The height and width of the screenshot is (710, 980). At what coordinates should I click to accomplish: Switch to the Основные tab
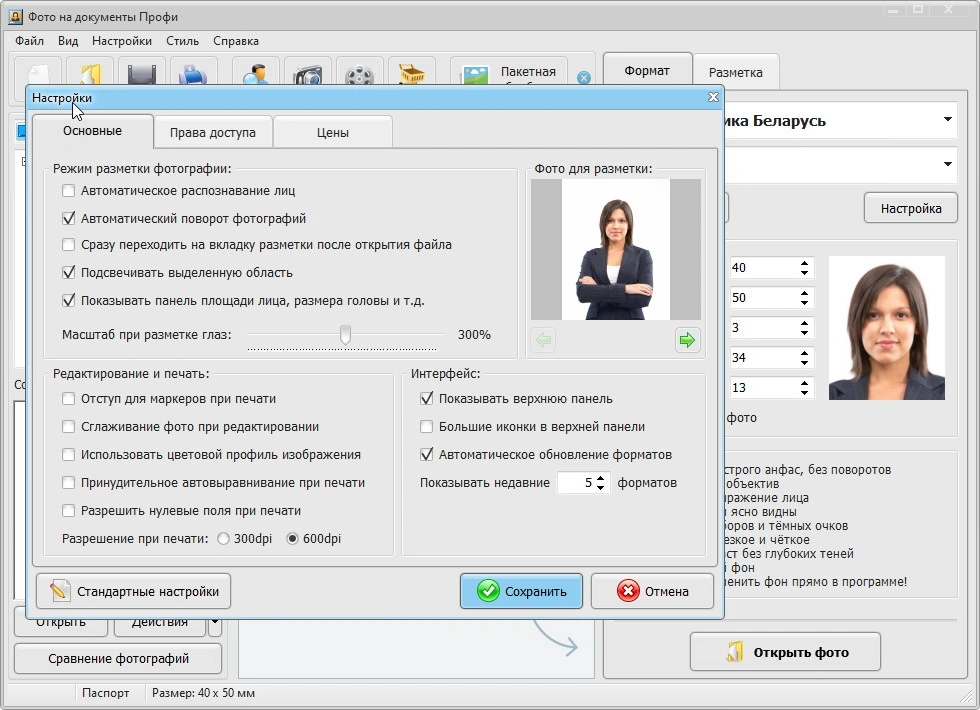pyautogui.click(x=92, y=131)
